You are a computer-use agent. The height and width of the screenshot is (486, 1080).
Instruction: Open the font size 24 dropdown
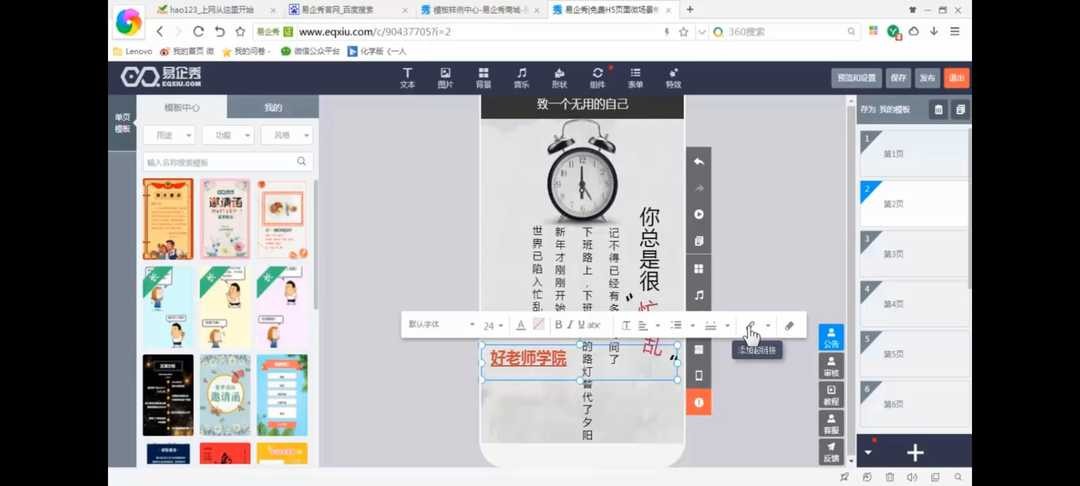494,325
